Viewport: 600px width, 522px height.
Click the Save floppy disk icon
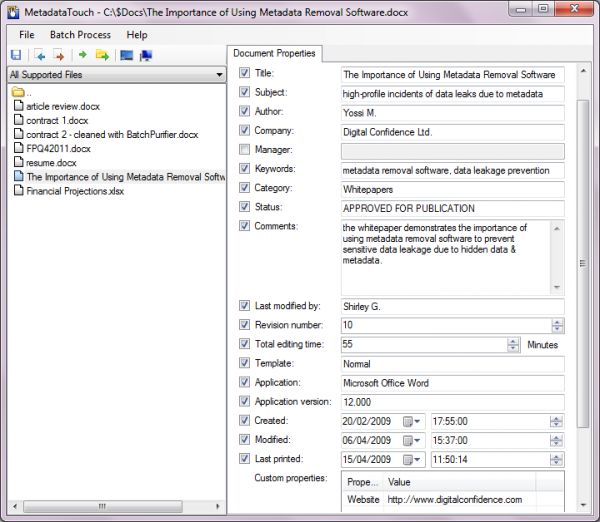16,55
